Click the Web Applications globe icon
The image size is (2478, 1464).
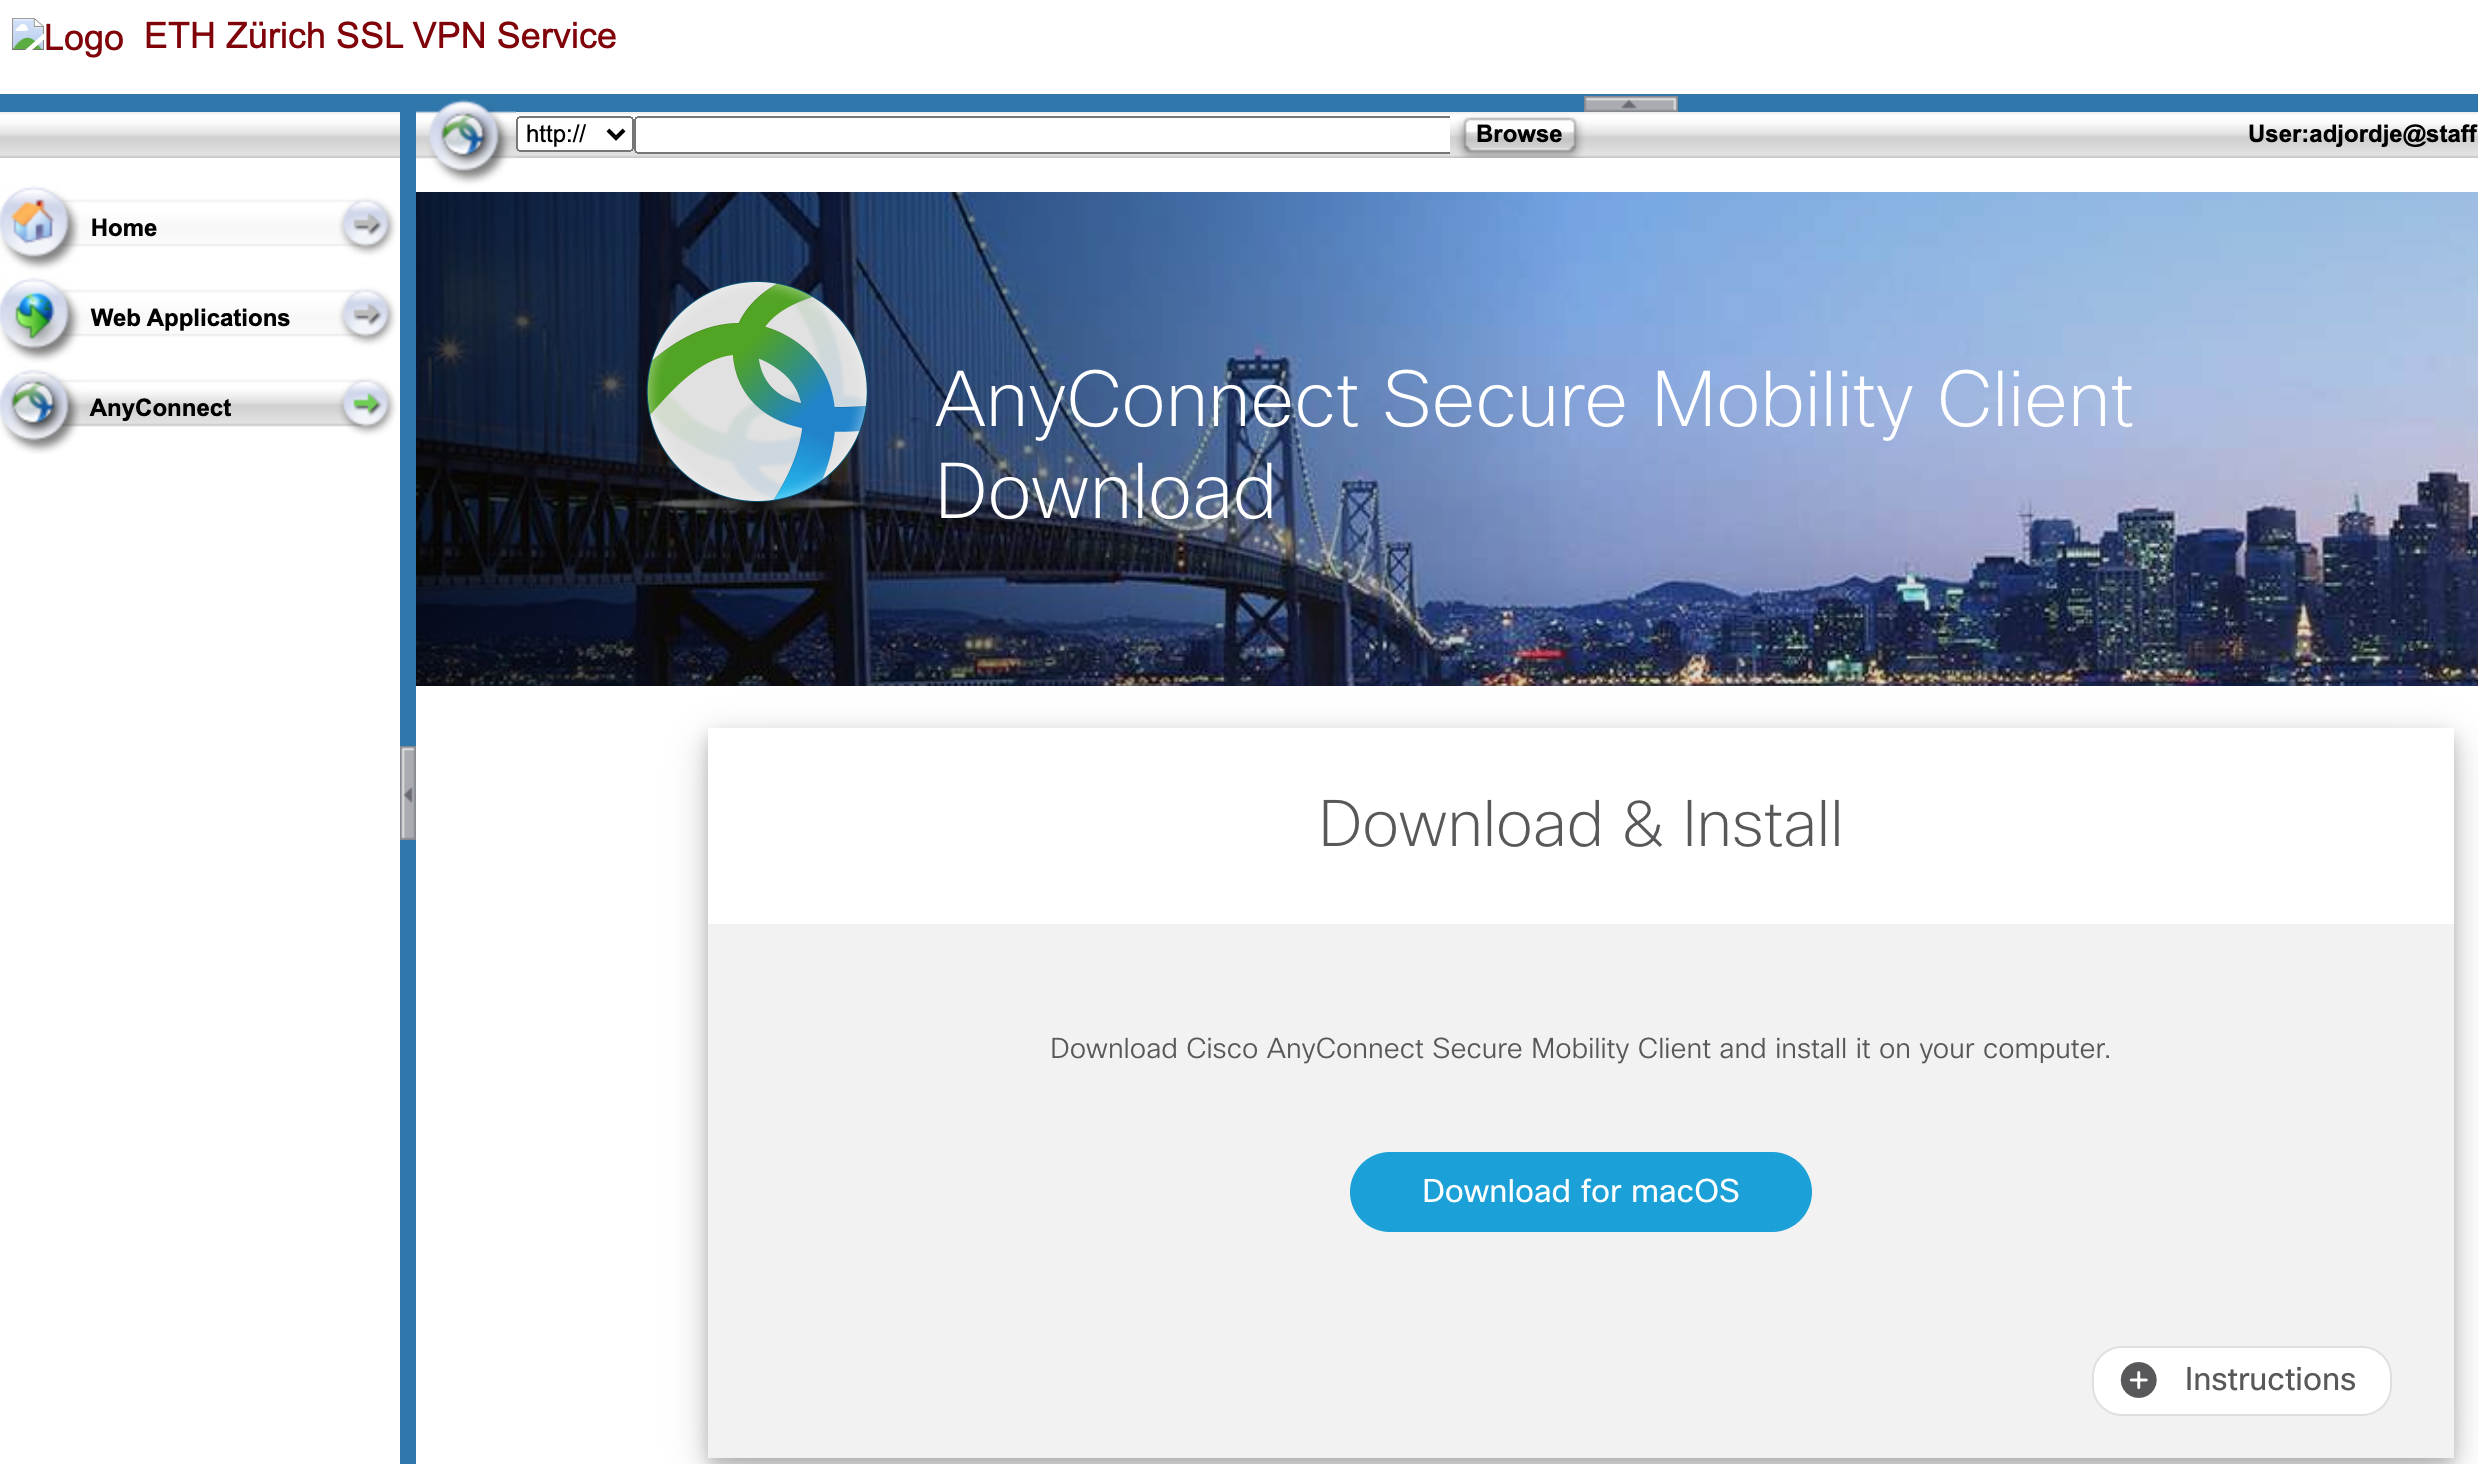(x=34, y=314)
